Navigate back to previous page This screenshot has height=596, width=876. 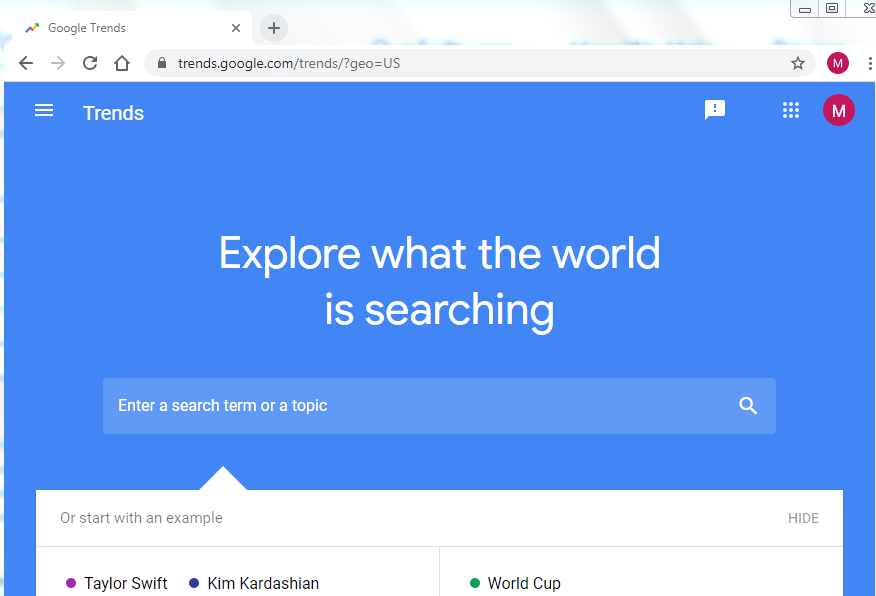(26, 63)
